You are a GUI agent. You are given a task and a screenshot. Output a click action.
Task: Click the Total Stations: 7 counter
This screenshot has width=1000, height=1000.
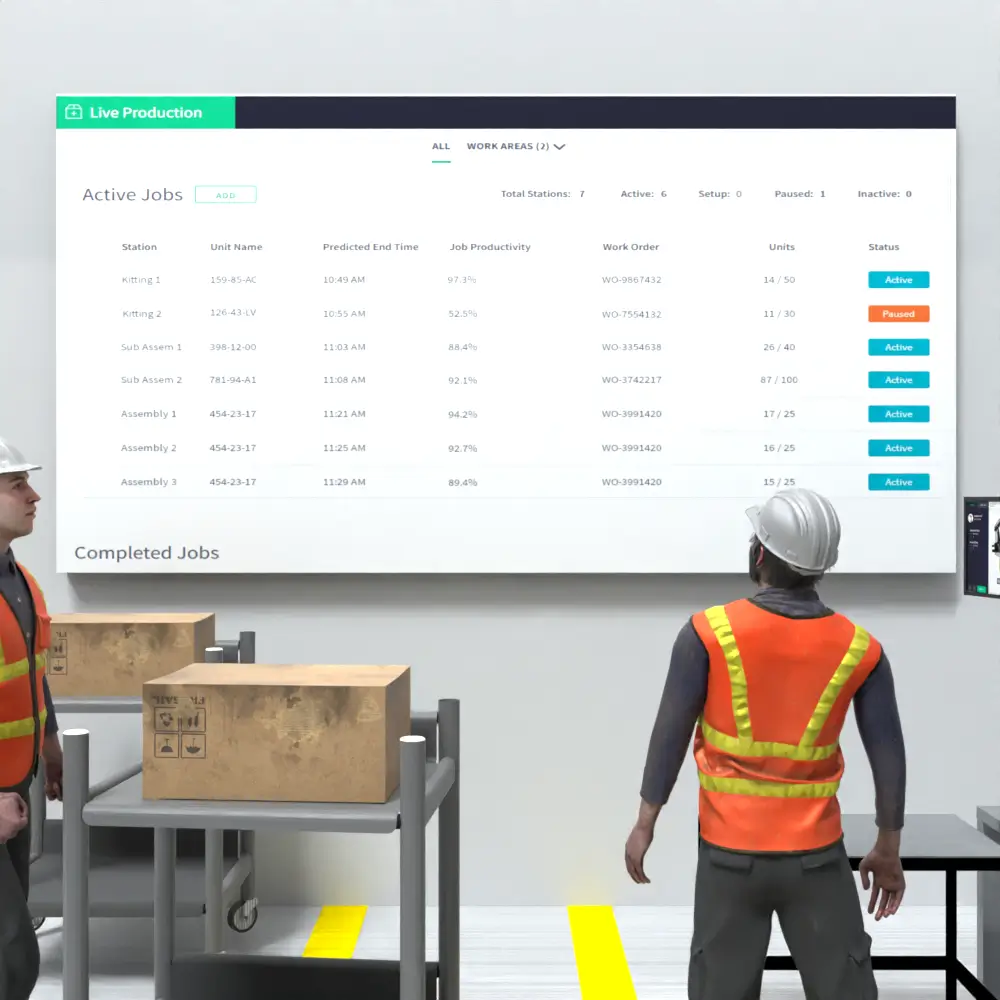click(x=542, y=193)
